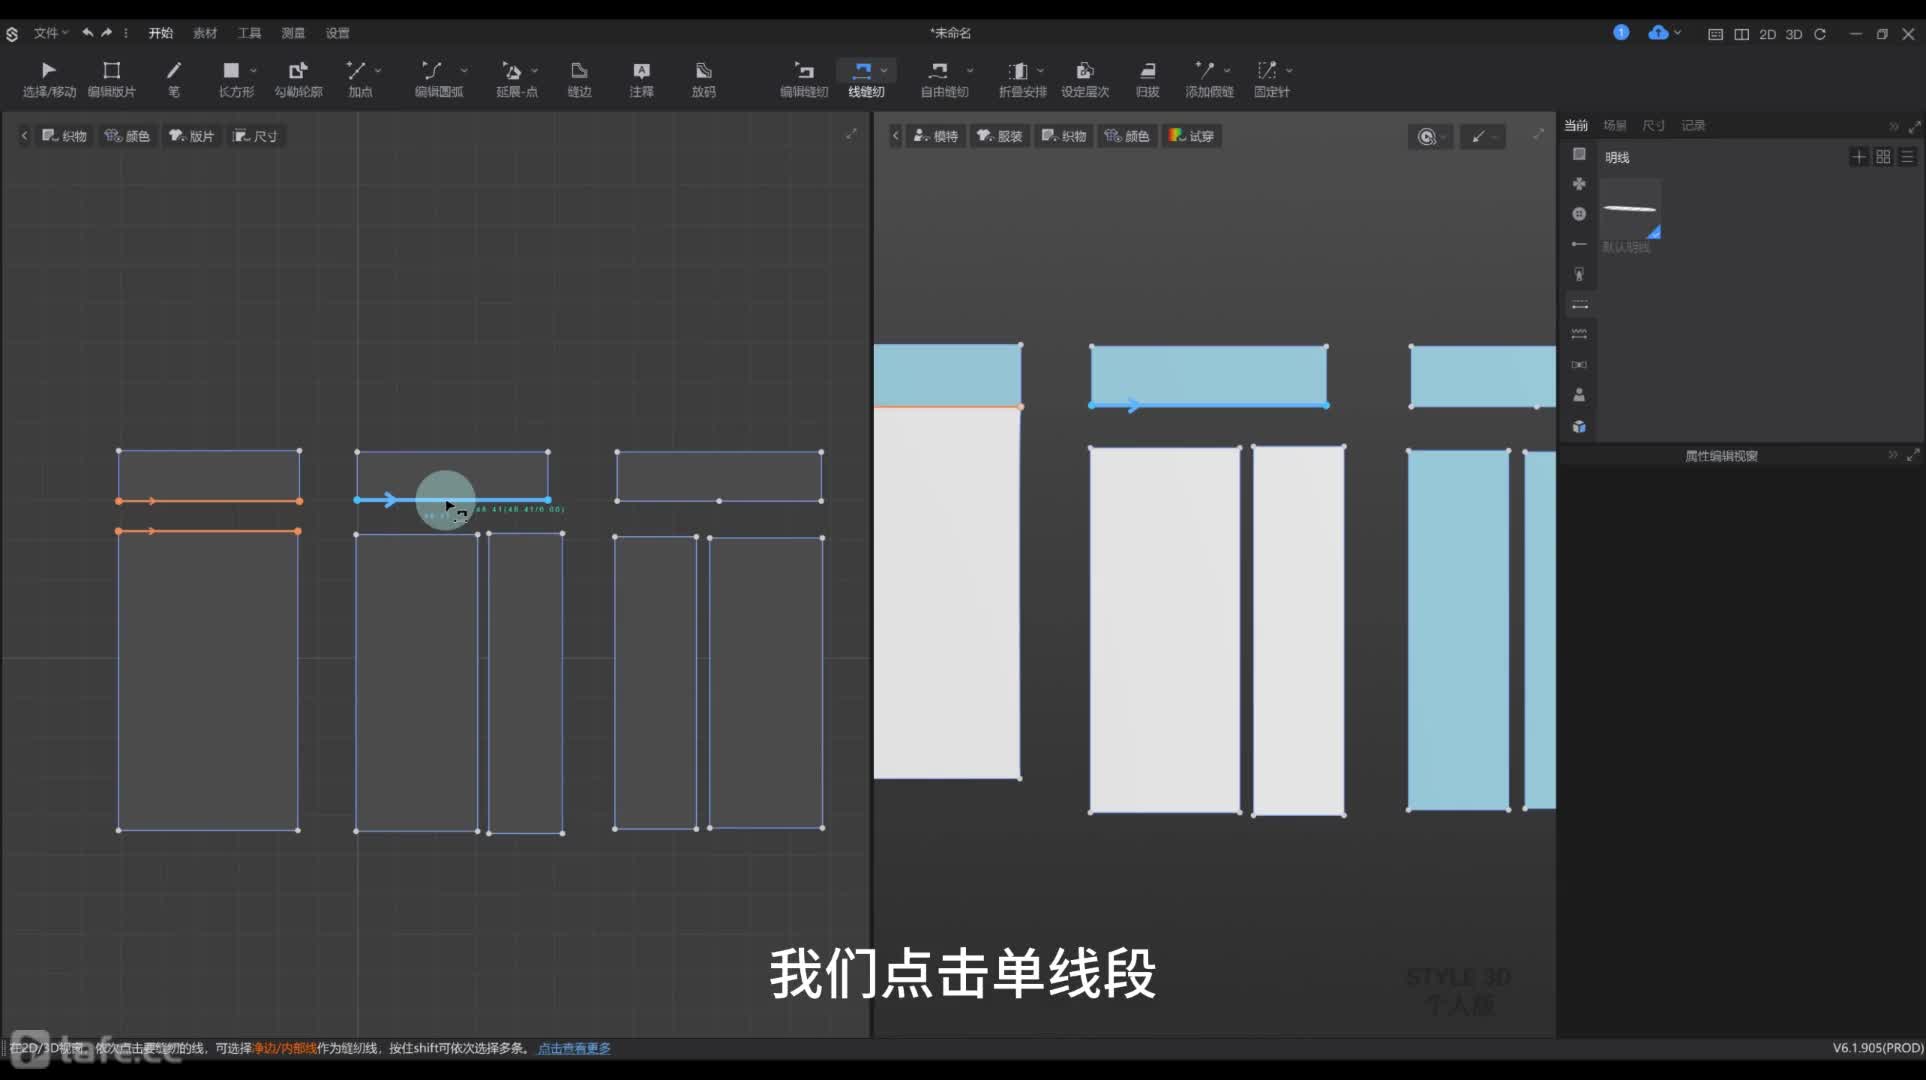Viewport: 1926px width, 1080px height.
Task: Select the 缝边 (seam allowance) tool
Action: tap(579, 79)
